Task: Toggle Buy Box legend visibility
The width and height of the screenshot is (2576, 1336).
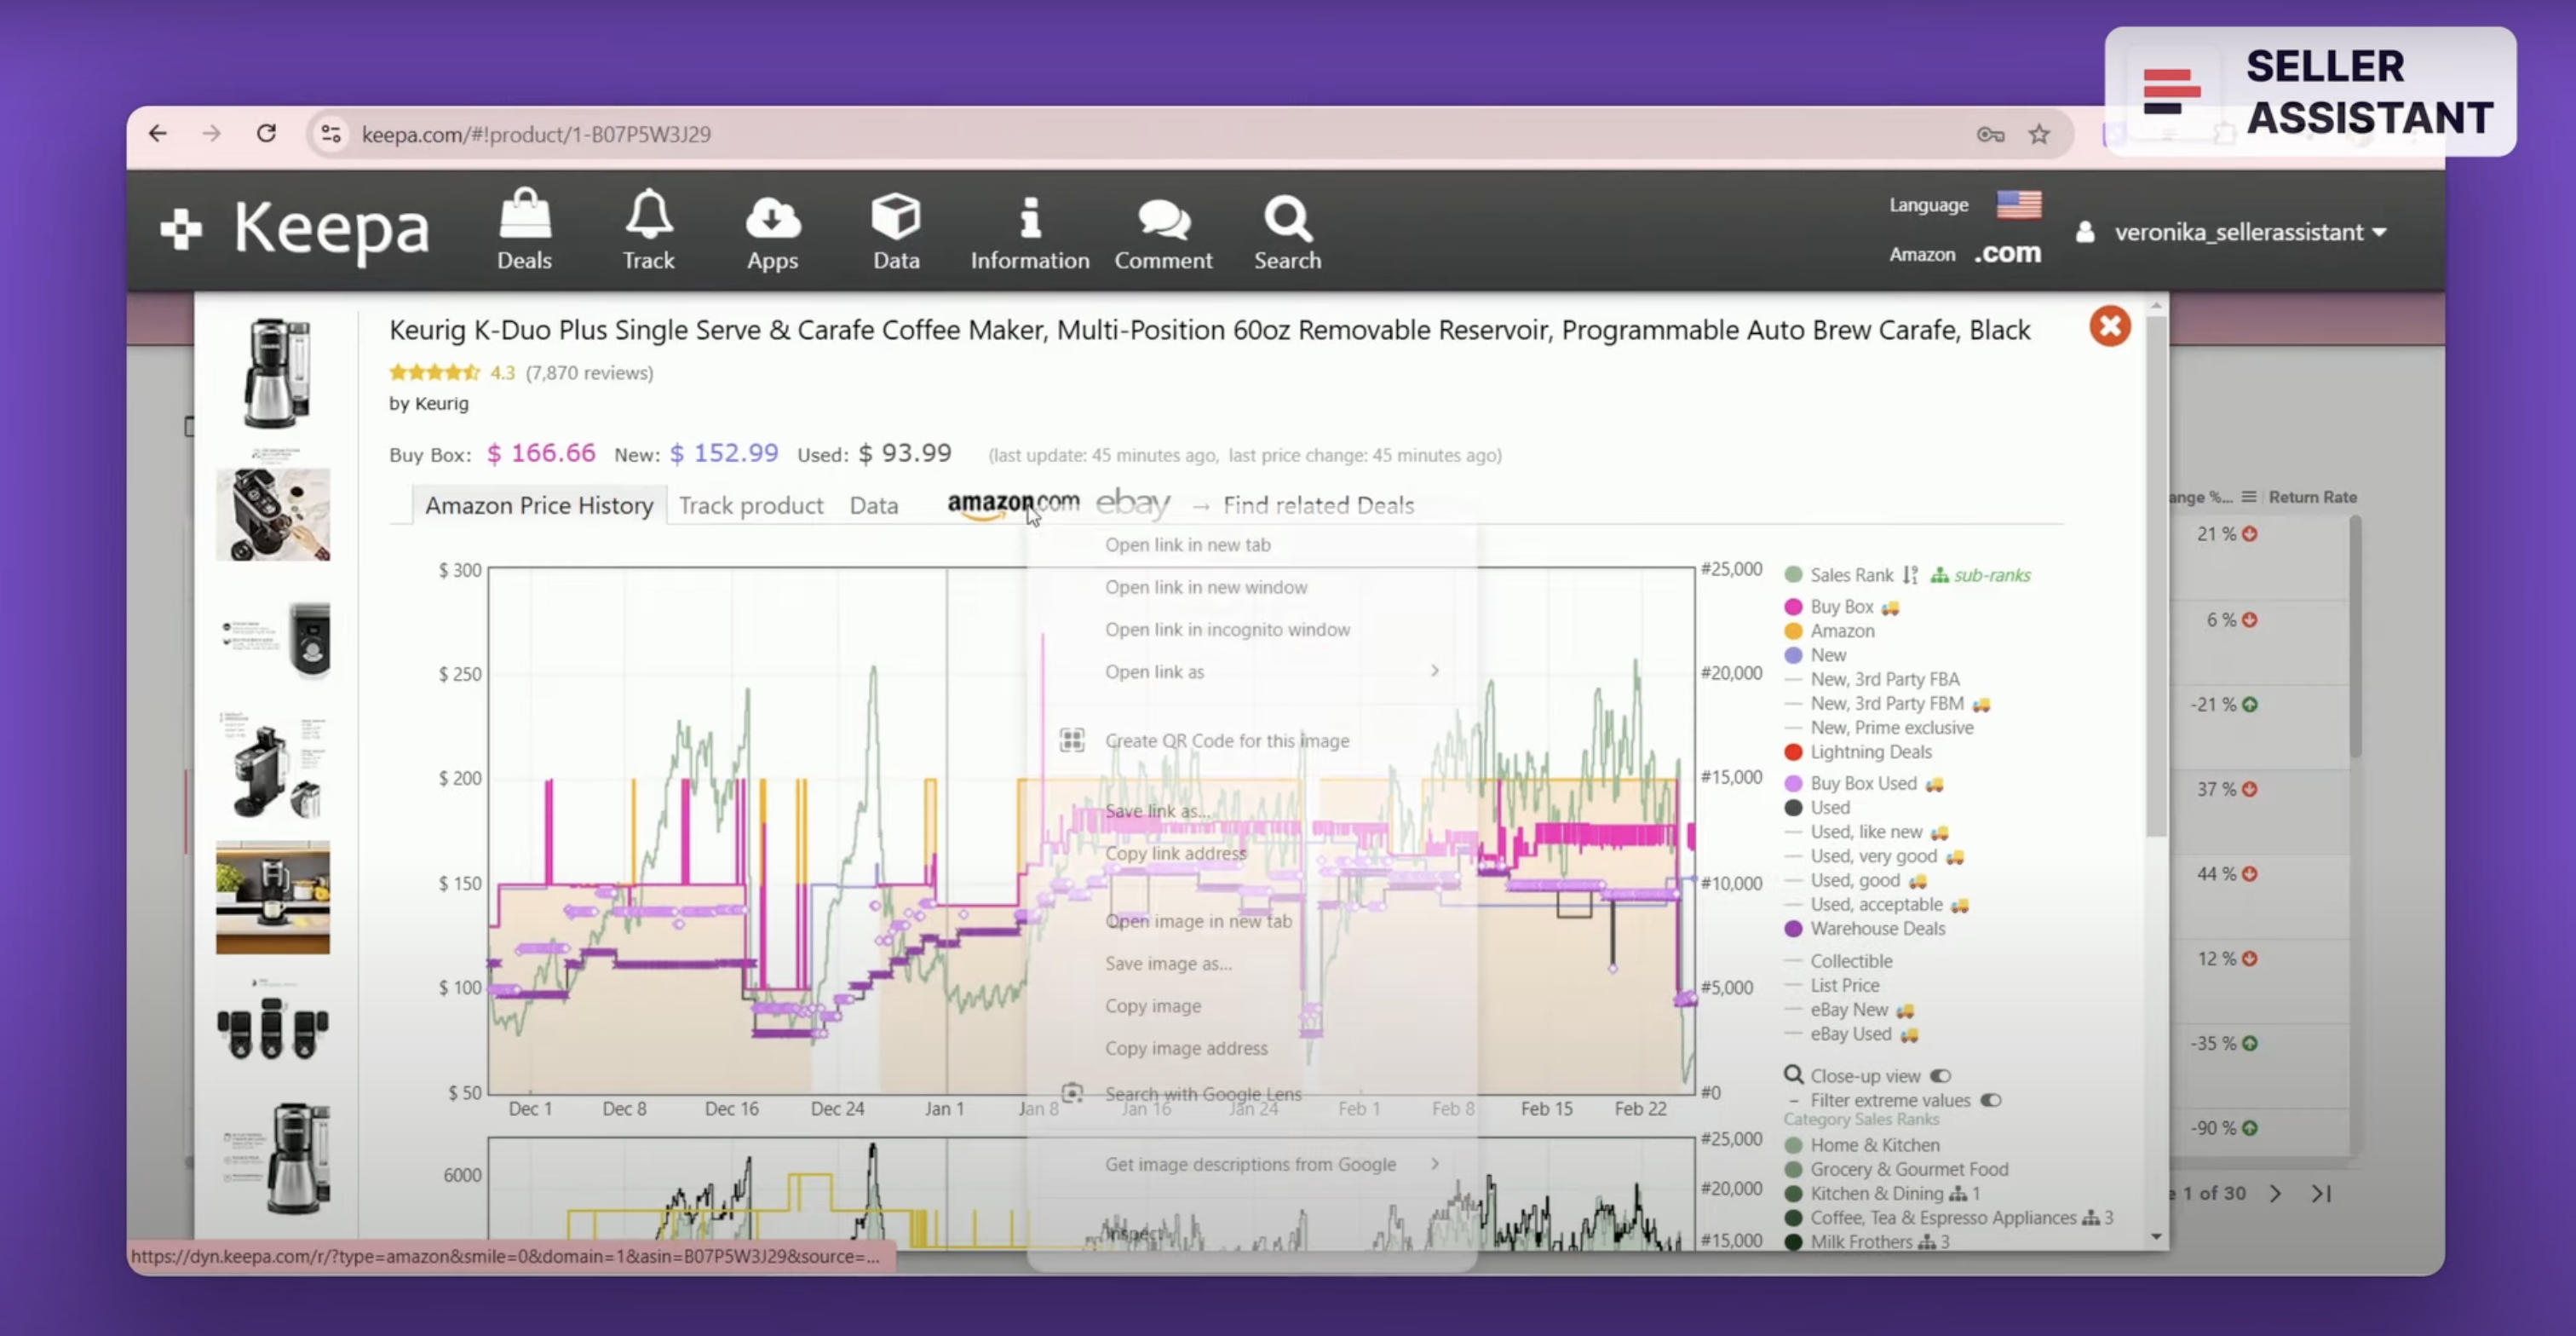Action: click(1841, 607)
